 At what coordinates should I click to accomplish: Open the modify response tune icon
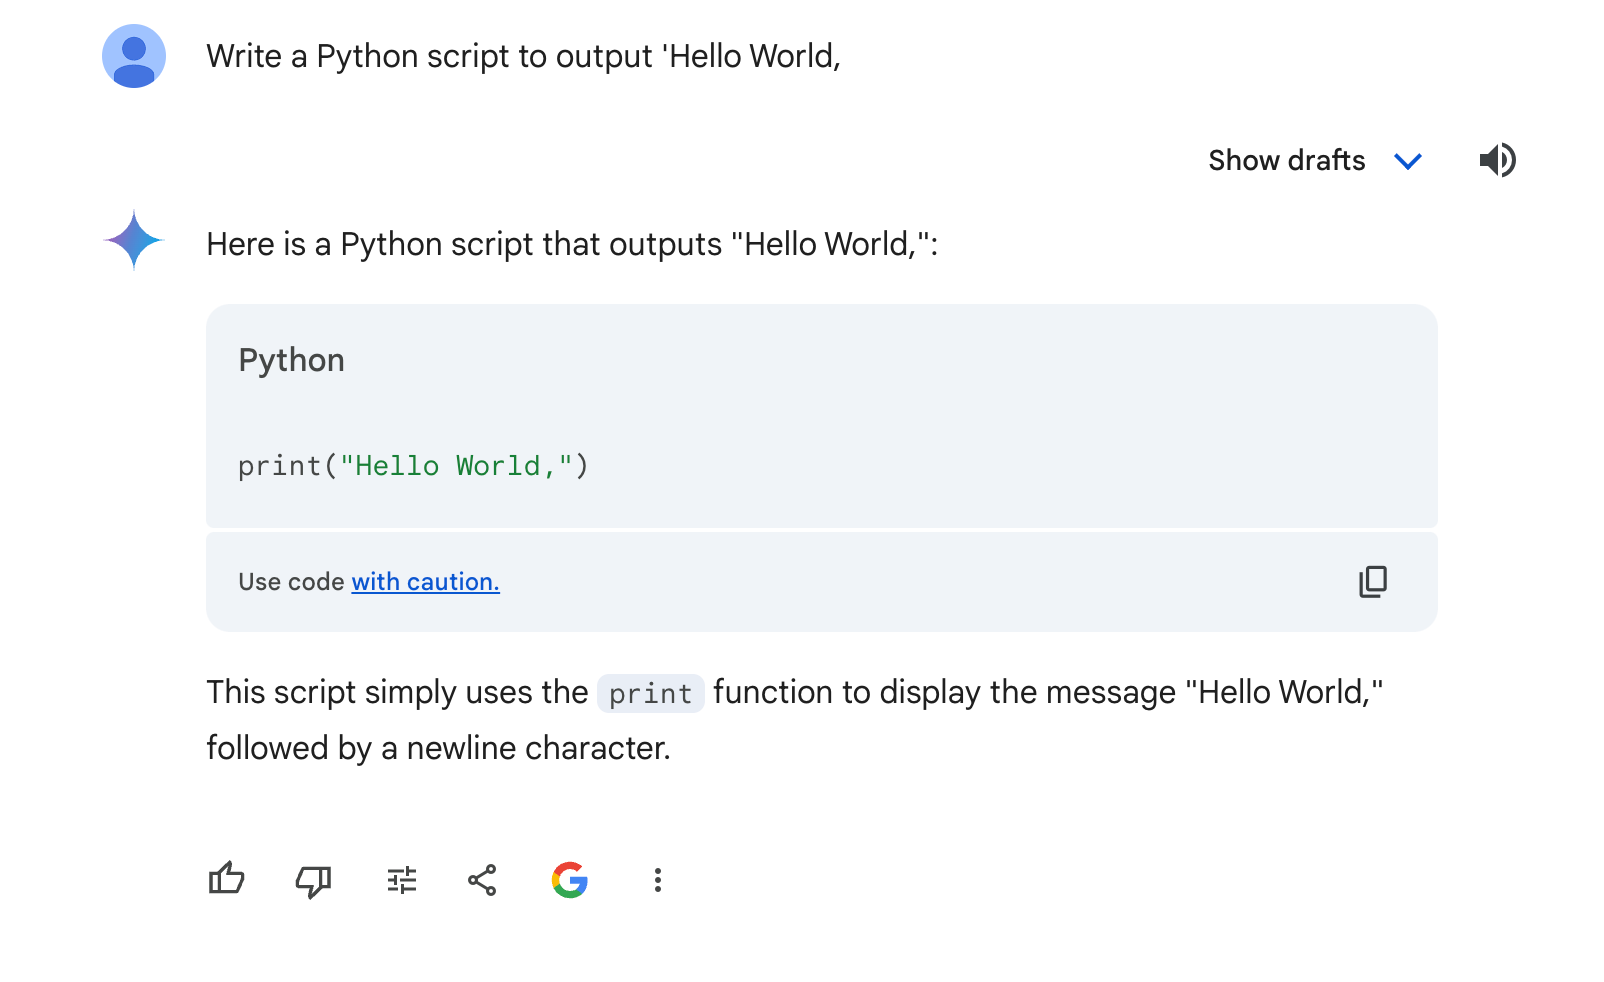tap(400, 880)
